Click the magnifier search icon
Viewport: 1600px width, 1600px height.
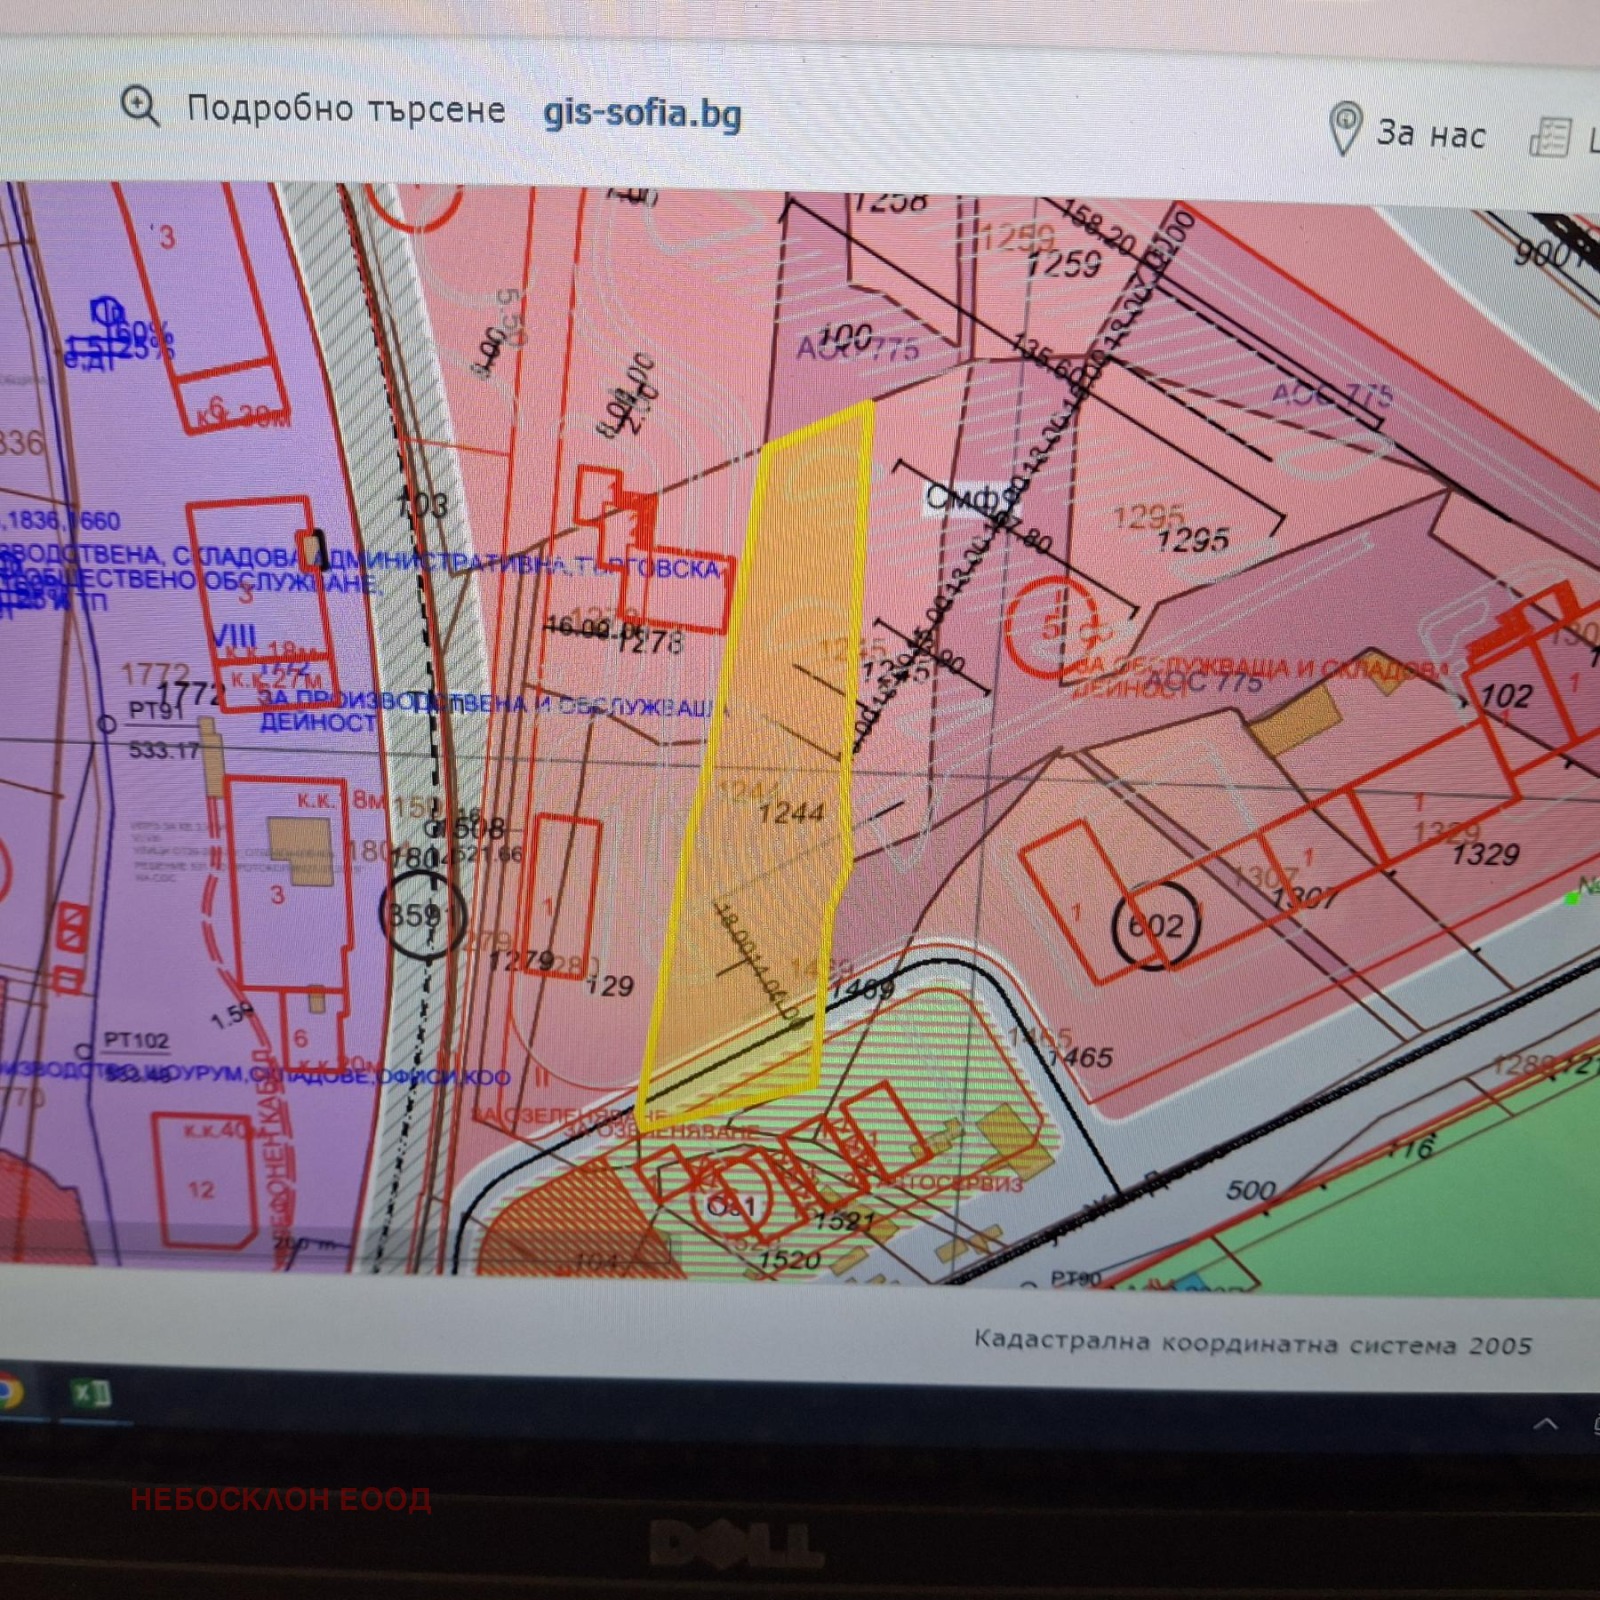pos(140,105)
